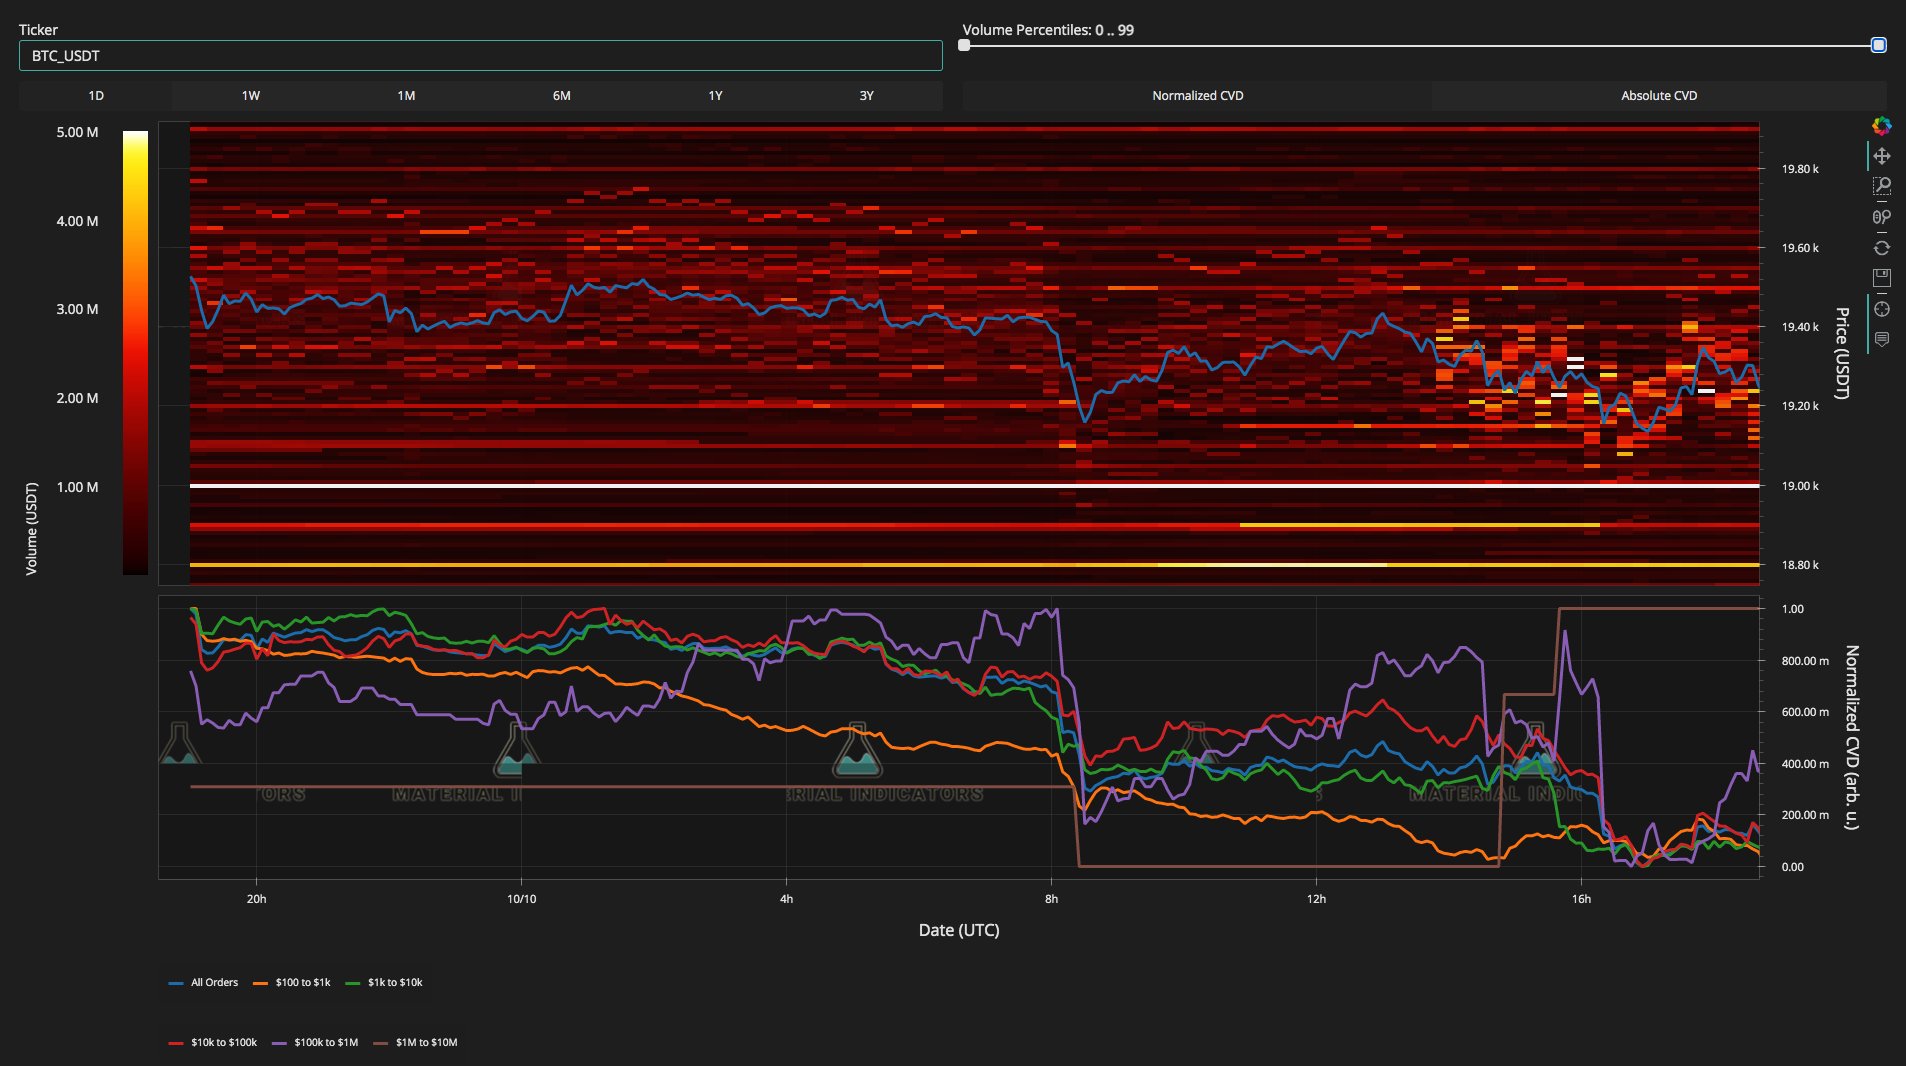Toggle the hover tooltip tool
Screen dimensions: 1906x1066
click(1884, 339)
